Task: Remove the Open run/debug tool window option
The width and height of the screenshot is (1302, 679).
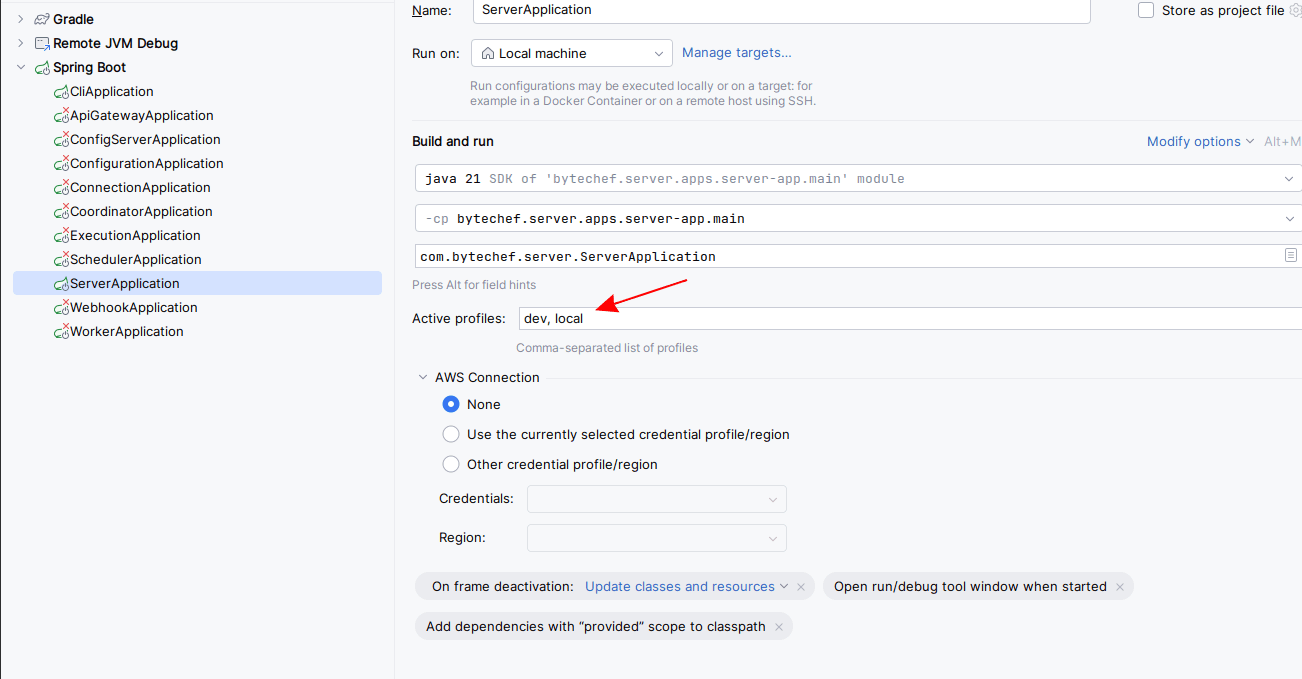Action: 1119,586
